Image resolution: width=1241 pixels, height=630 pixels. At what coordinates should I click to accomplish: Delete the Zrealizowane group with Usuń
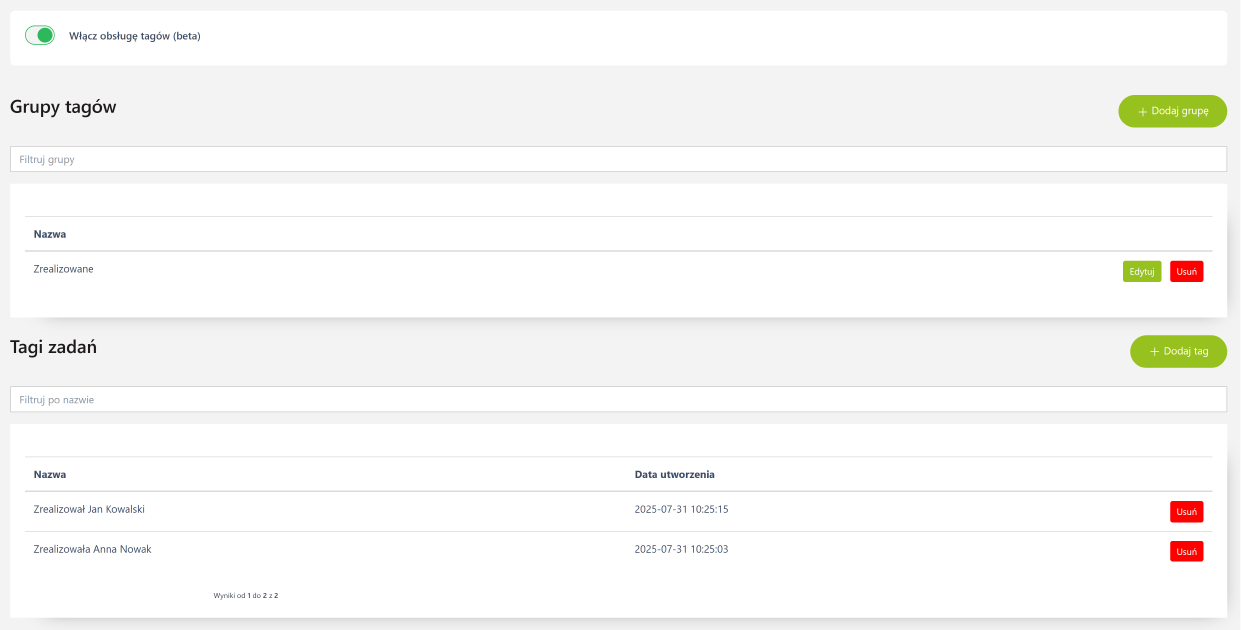[1186, 271]
